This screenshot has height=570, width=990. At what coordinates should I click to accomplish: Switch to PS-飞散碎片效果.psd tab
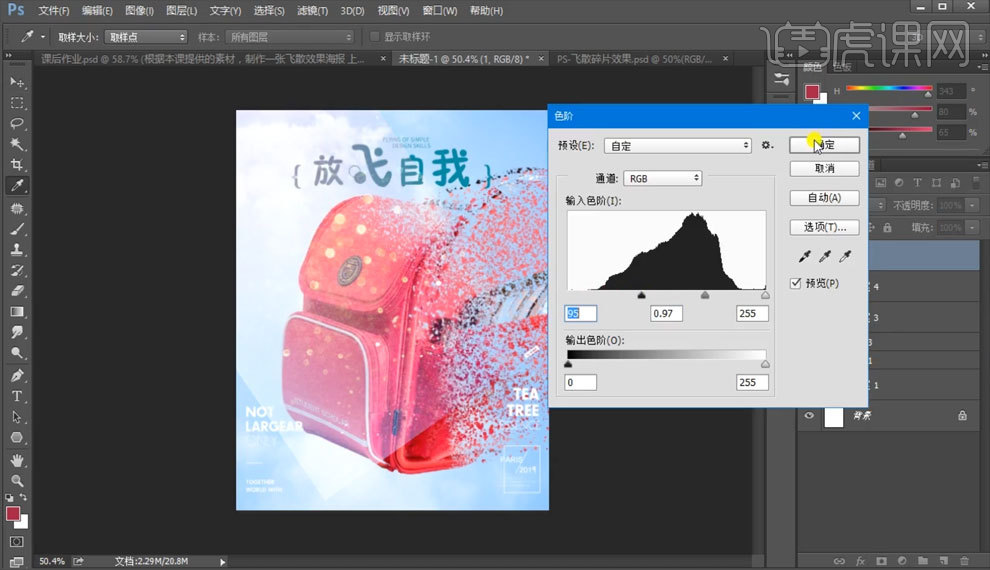[634, 59]
